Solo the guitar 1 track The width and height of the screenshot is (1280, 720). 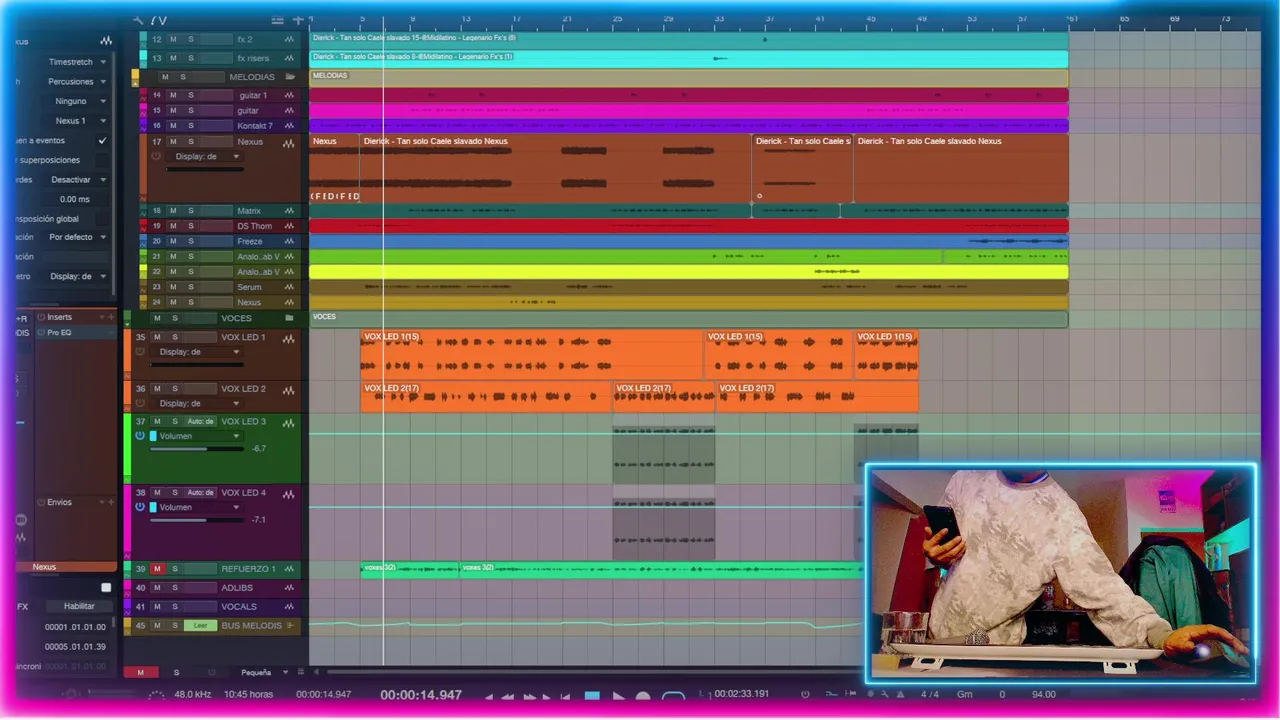pos(190,96)
